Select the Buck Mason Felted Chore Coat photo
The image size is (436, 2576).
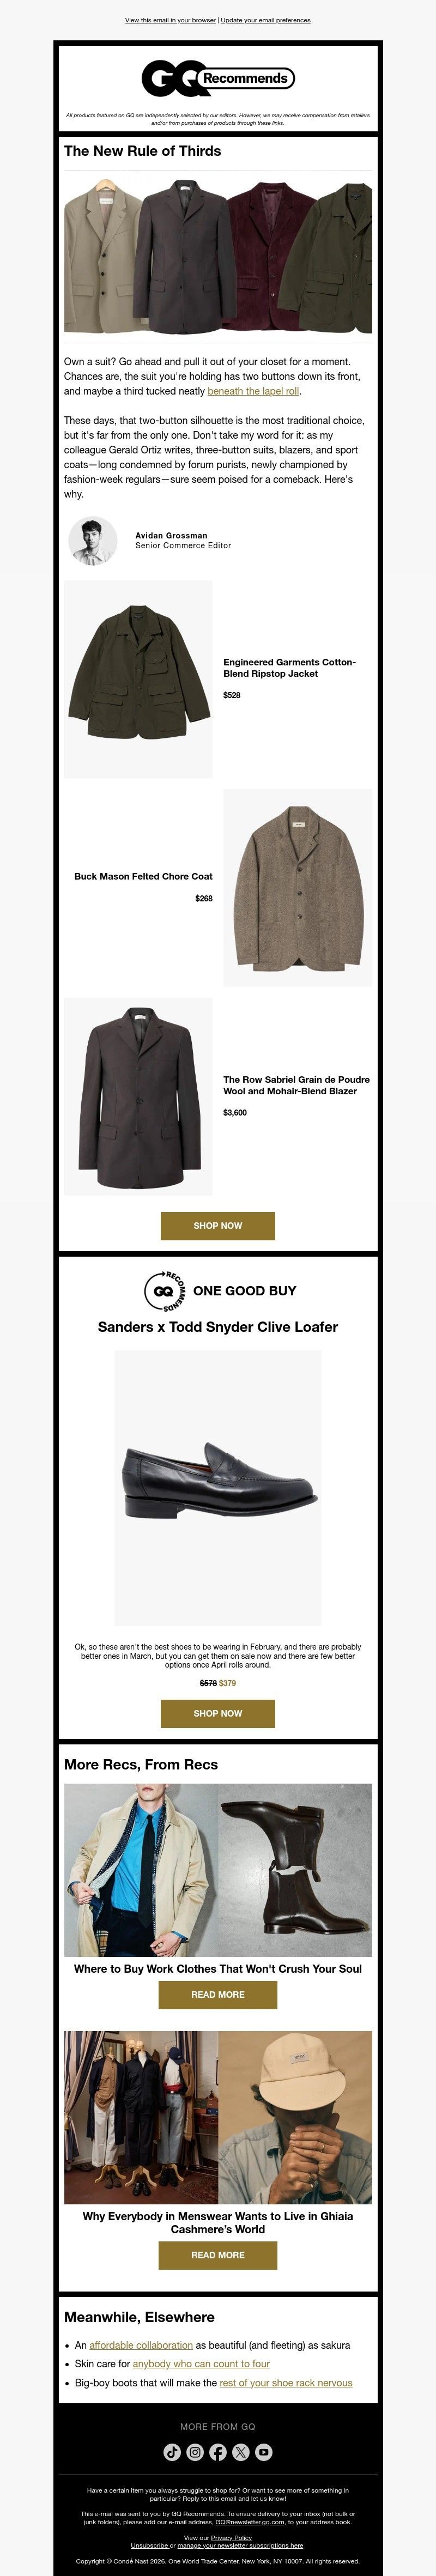click(x=298, y=888)
